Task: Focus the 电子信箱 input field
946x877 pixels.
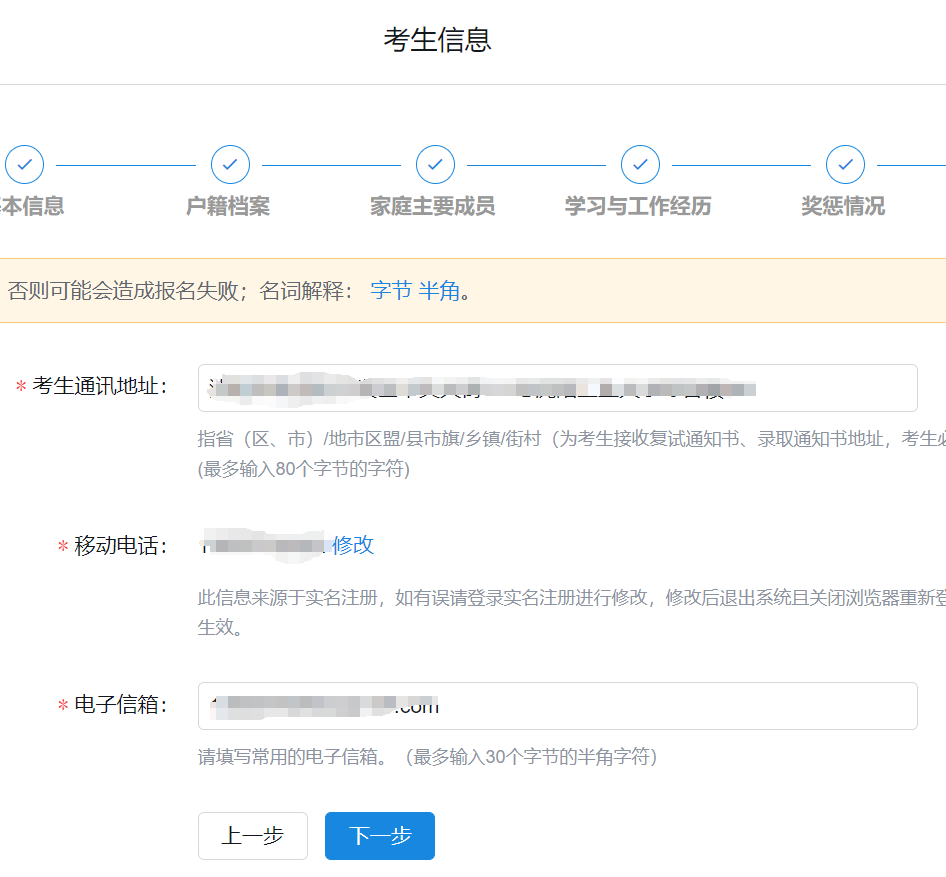Action: click(x=557, y=706)
